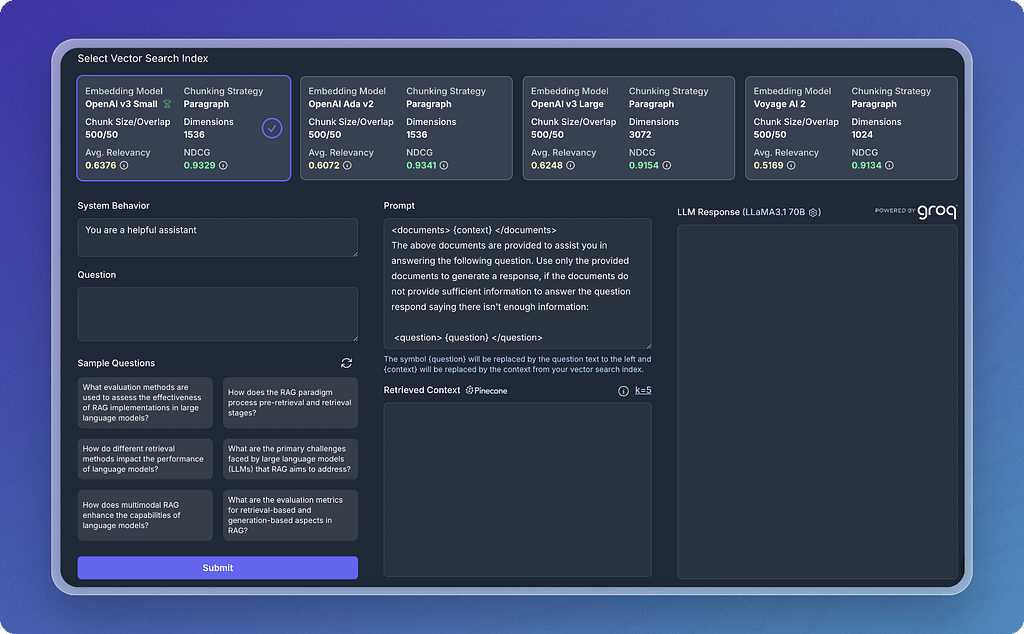Select the Voyage AI 2 index card

[852, 128]
